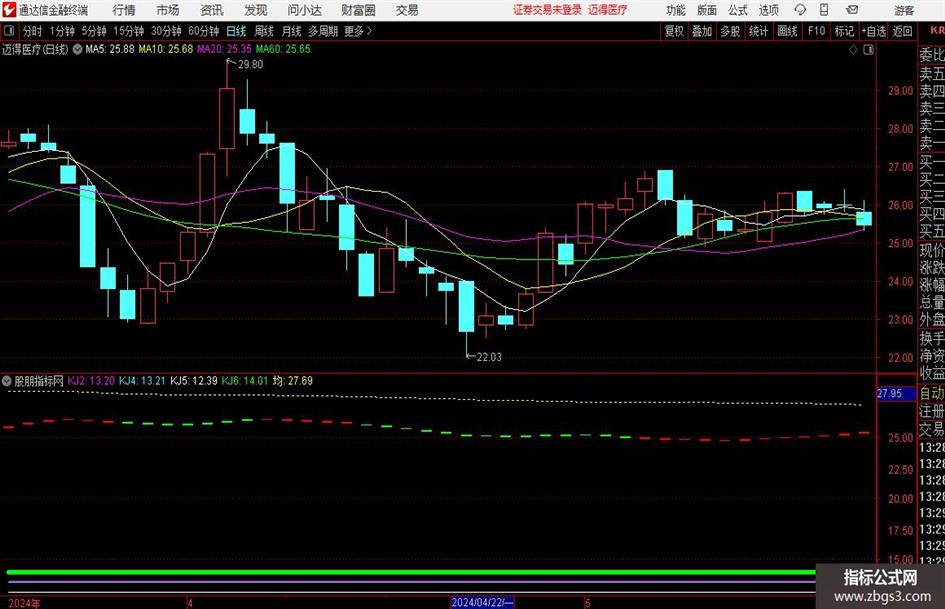Click the 22.03 low price label

[489, 357]
